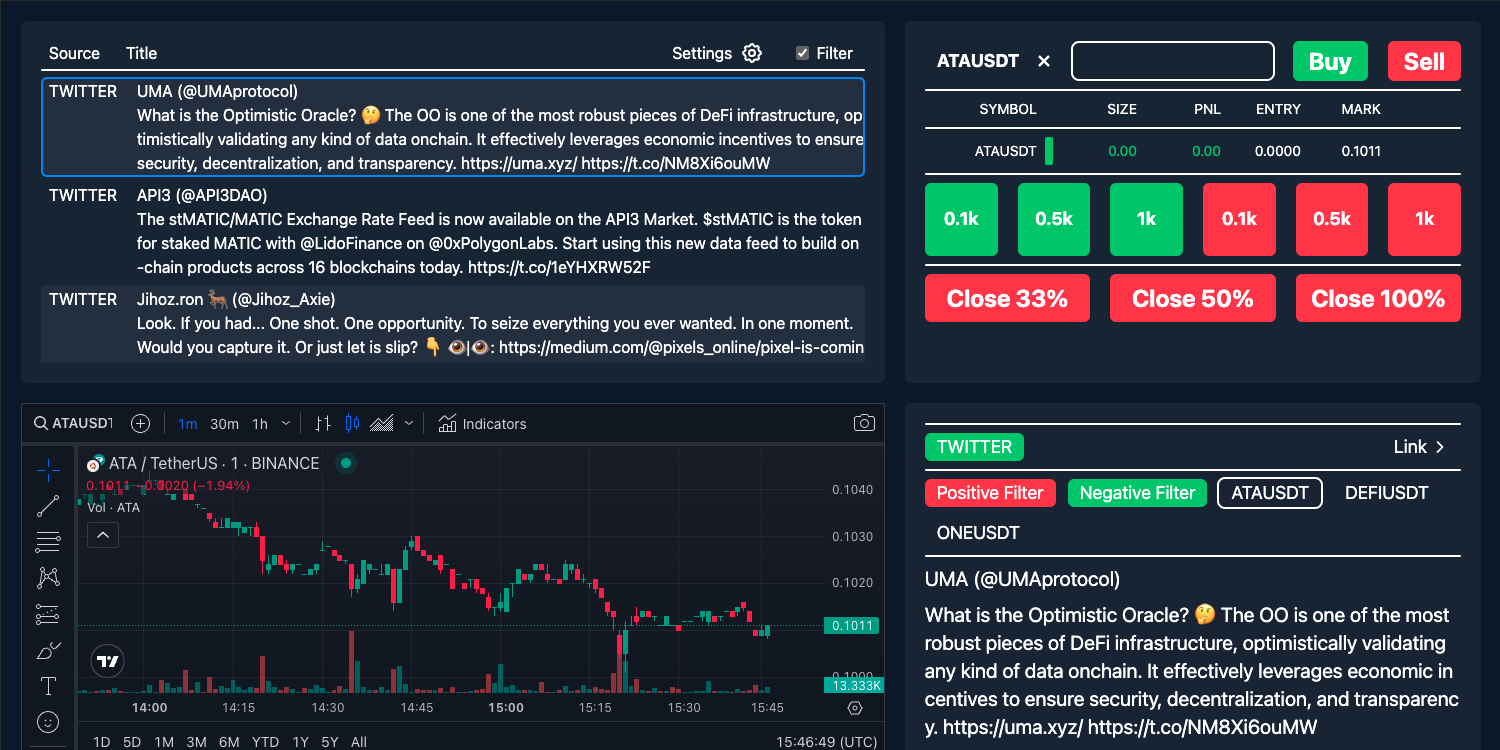1500x750 pixels.
Task: Sell 1k with the red button
Action: click(1424, 219)
